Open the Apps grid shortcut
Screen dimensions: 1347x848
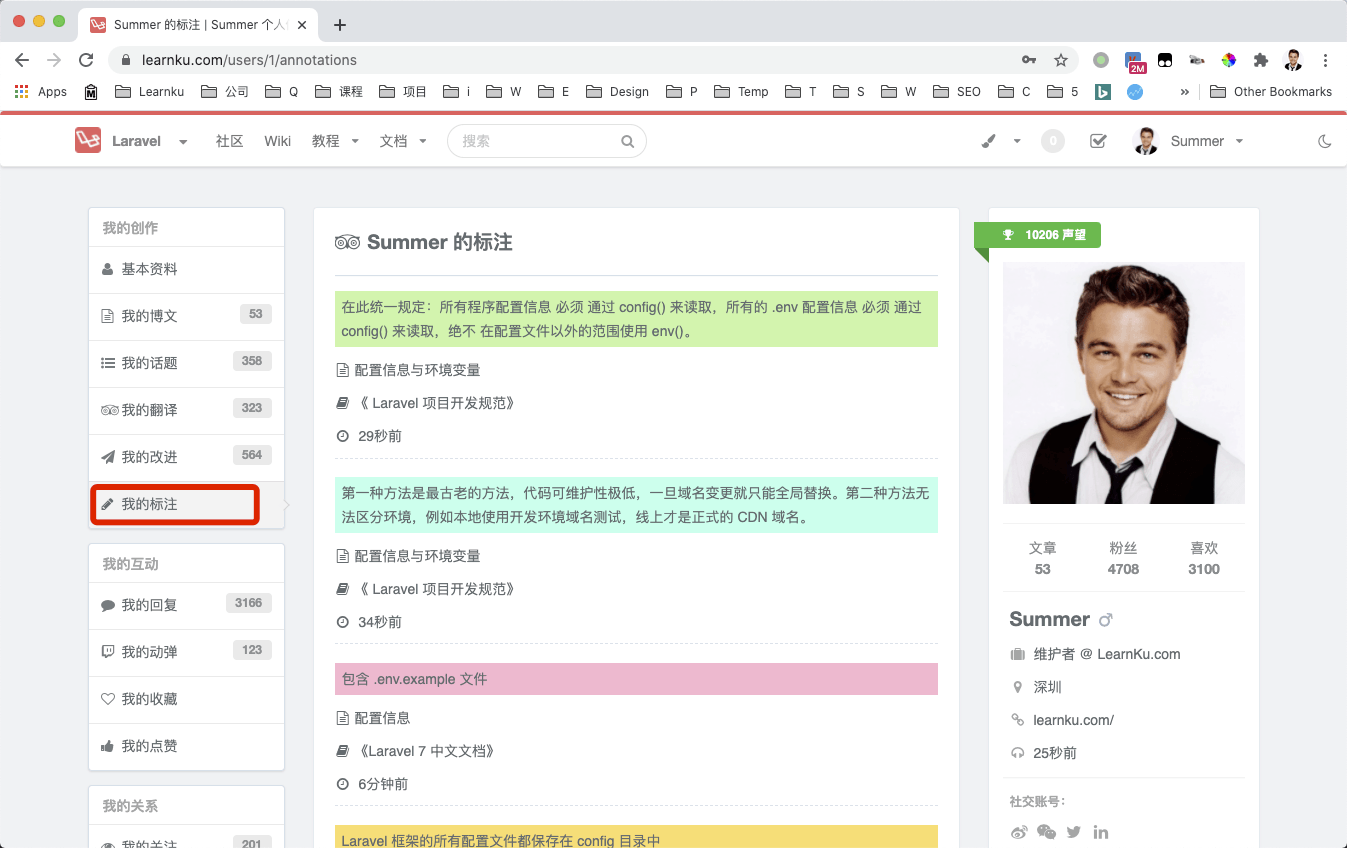(x=40, y=91)
